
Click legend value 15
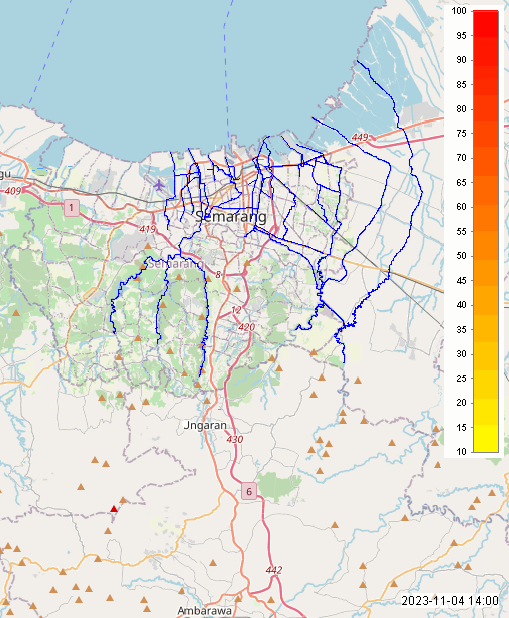click(x=462, y=427)
